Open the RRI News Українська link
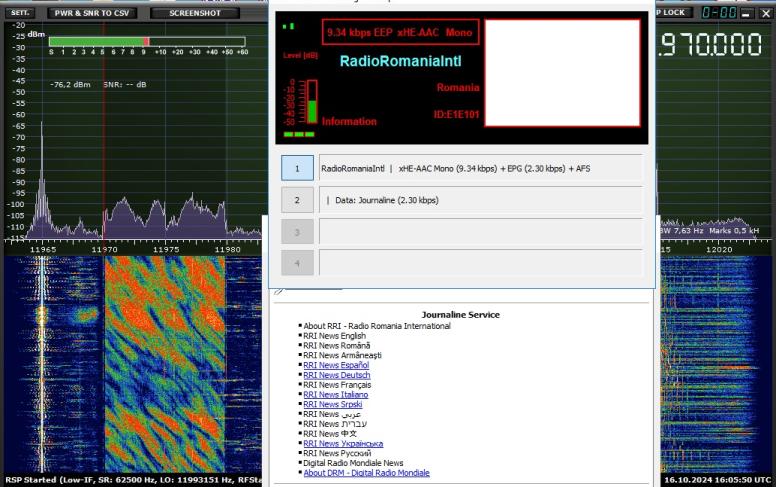 click(x=343, y=443)
